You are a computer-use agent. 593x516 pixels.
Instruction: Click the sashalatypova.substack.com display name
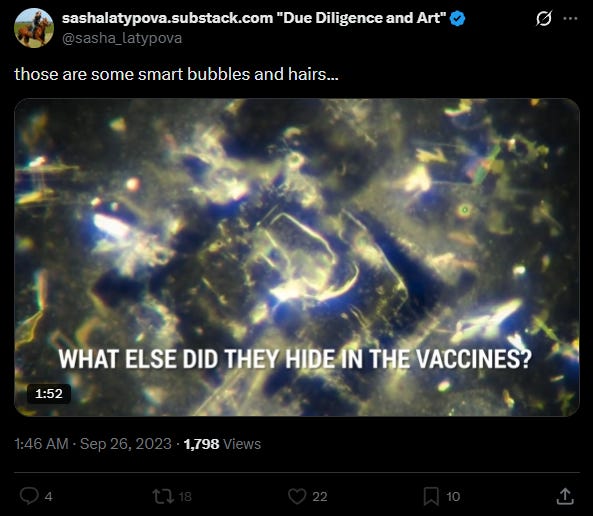(x=254, y=18)
